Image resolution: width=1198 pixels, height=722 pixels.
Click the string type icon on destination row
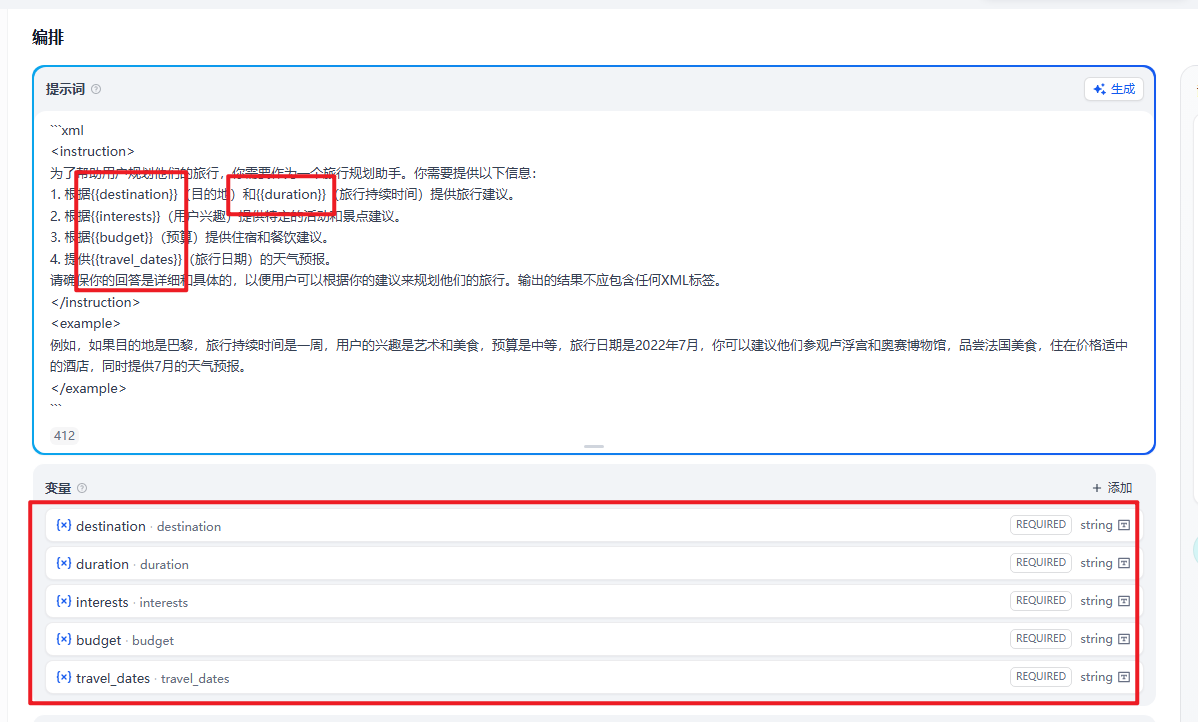click(x=1124, y=525)
